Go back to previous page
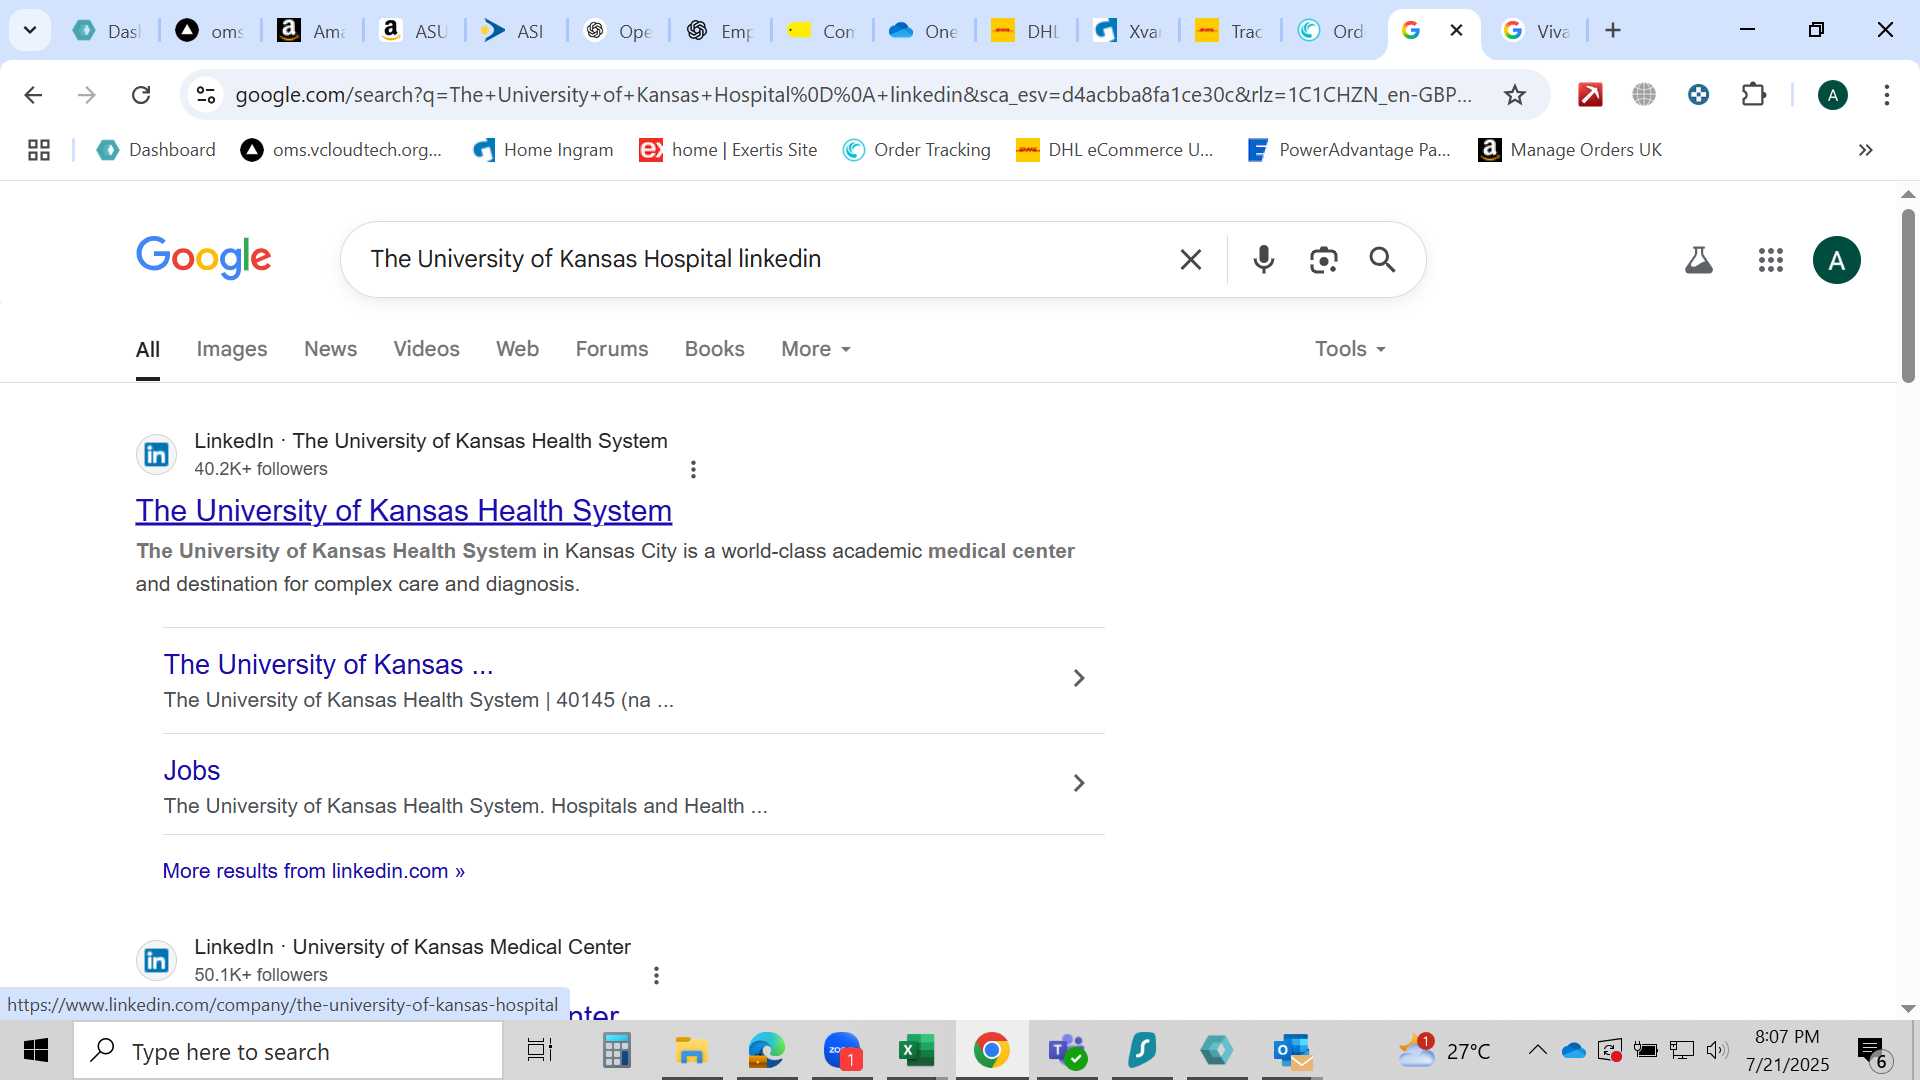The width and height of the screenshot is (1920, 1080). point(33,95)
